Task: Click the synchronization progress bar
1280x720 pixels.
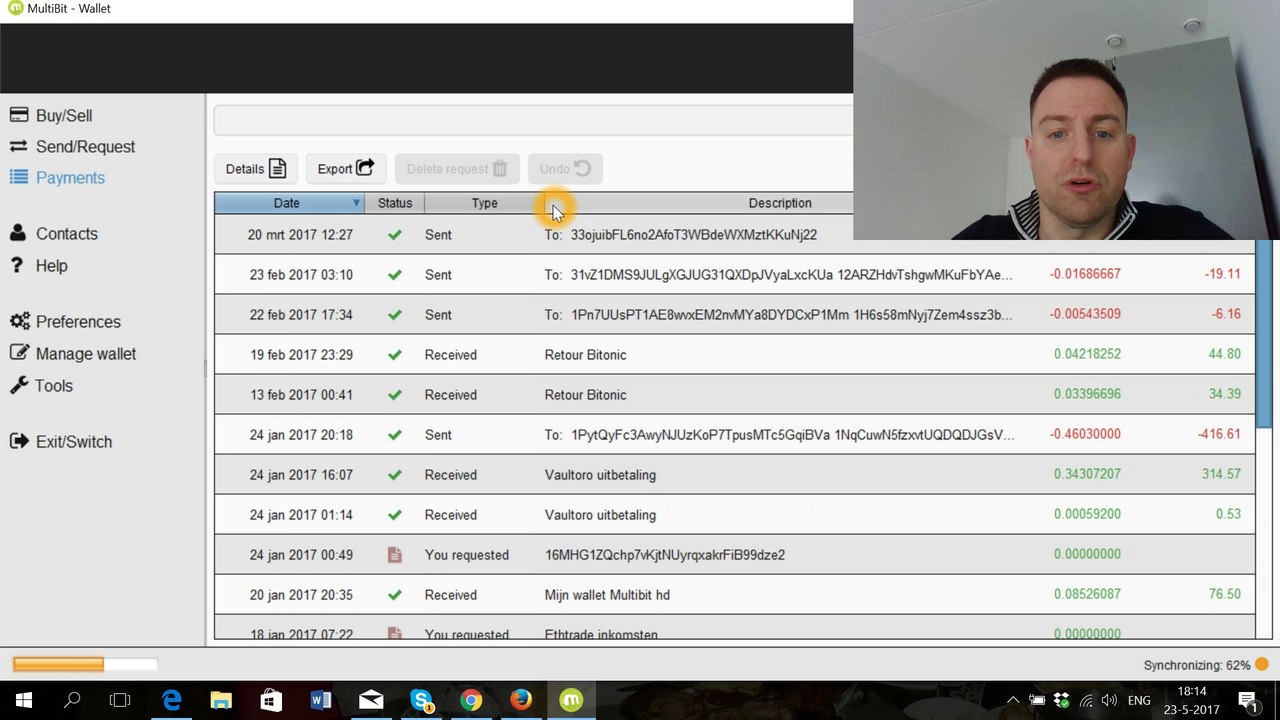Action: [85, 664]
